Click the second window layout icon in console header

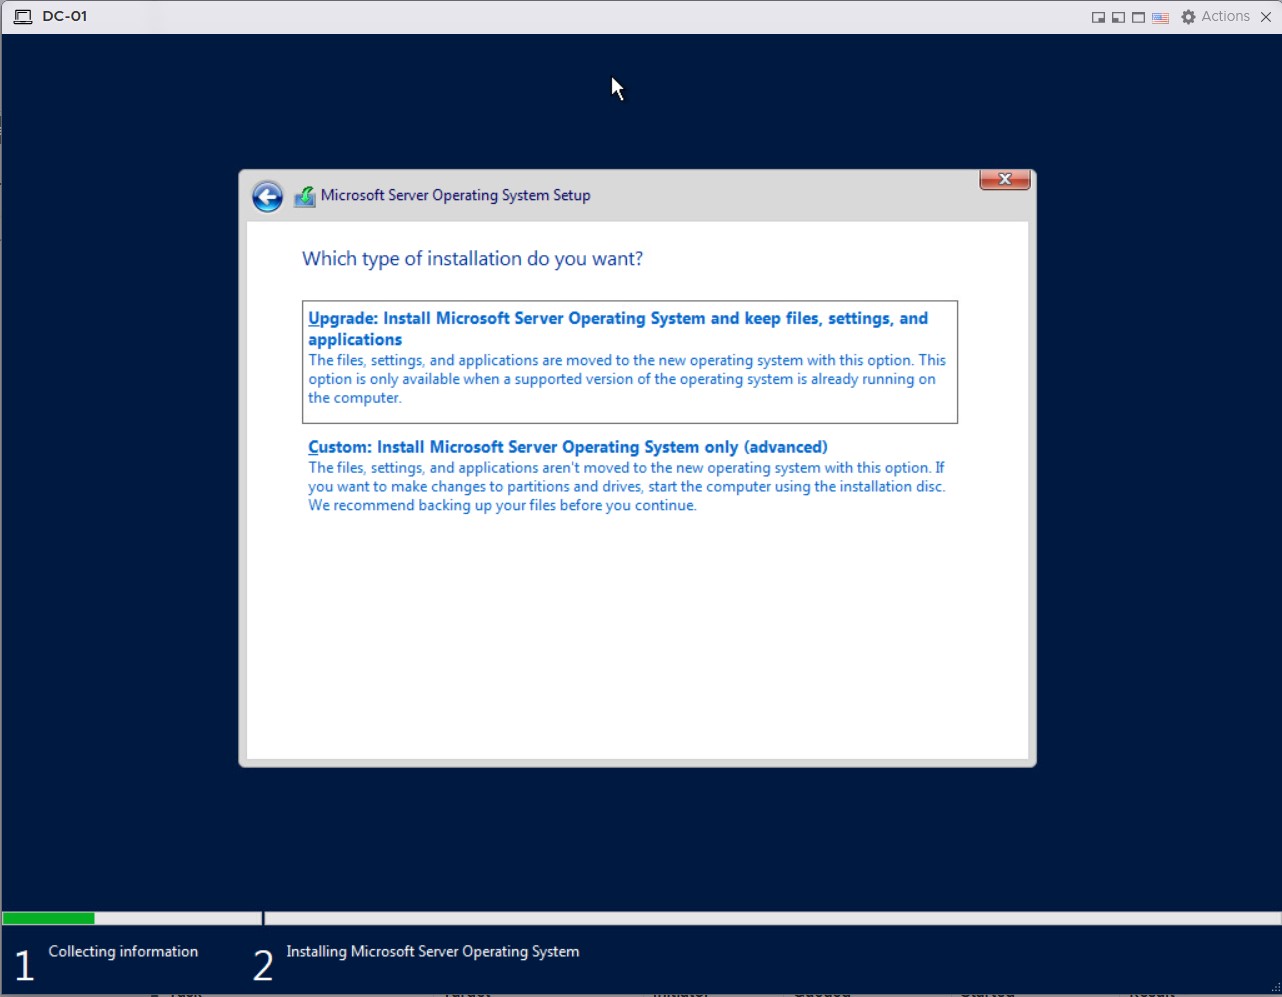pyautogui.click(x=1118, y=17)
